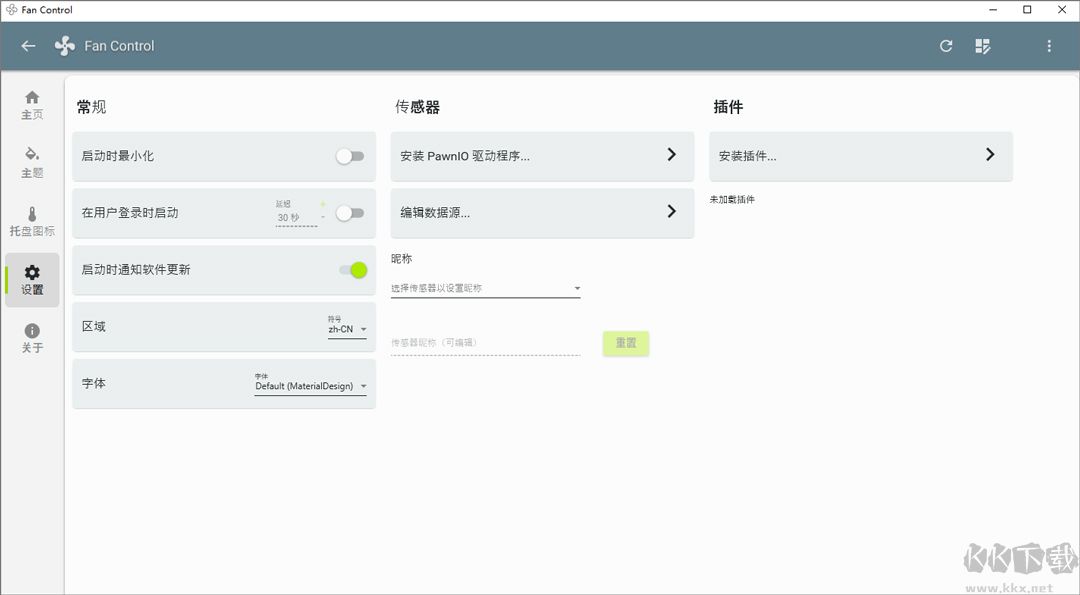This screenshot has height=595, width=1080.
Task: Go back using the header arrow
Action: point(28,46)
